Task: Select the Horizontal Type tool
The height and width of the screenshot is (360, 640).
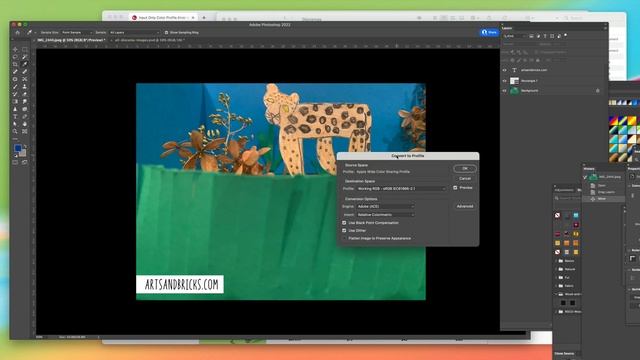Action: 16,116
